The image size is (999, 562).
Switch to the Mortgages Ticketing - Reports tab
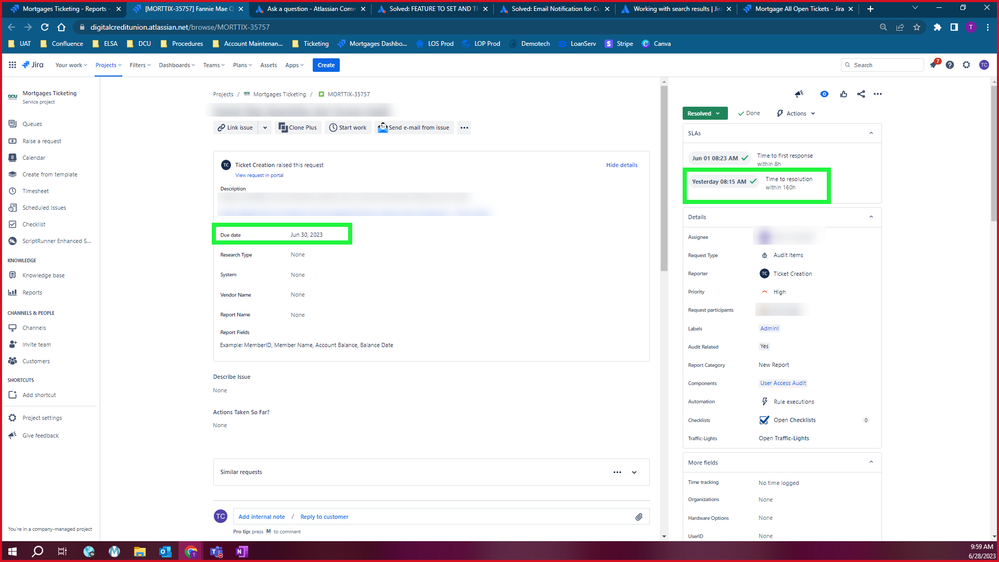pos(64,9)
